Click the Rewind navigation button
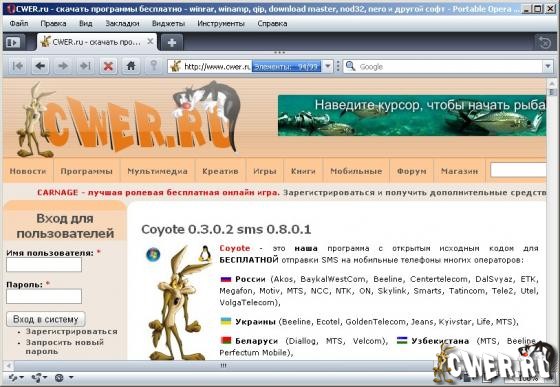The width and height of the screenshot is (560, 387). click(18, 66)
